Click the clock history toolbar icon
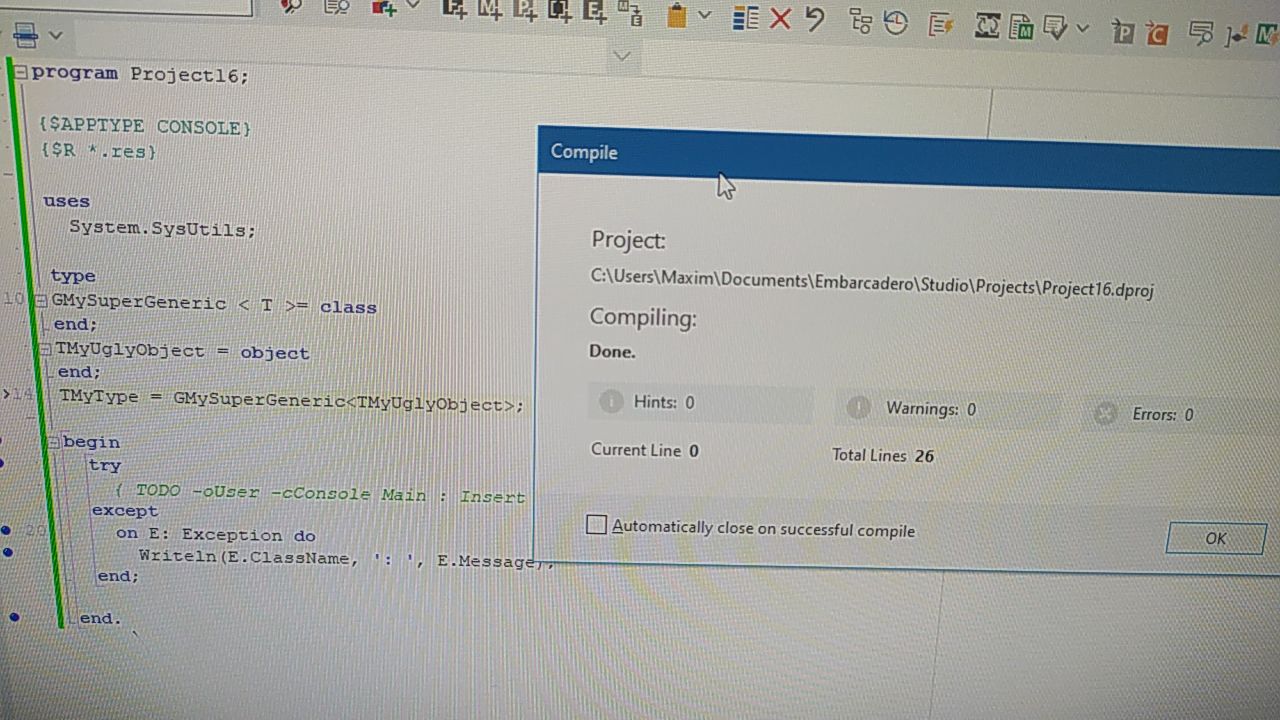The image size is (1280, 720). (x=896, y=22)
